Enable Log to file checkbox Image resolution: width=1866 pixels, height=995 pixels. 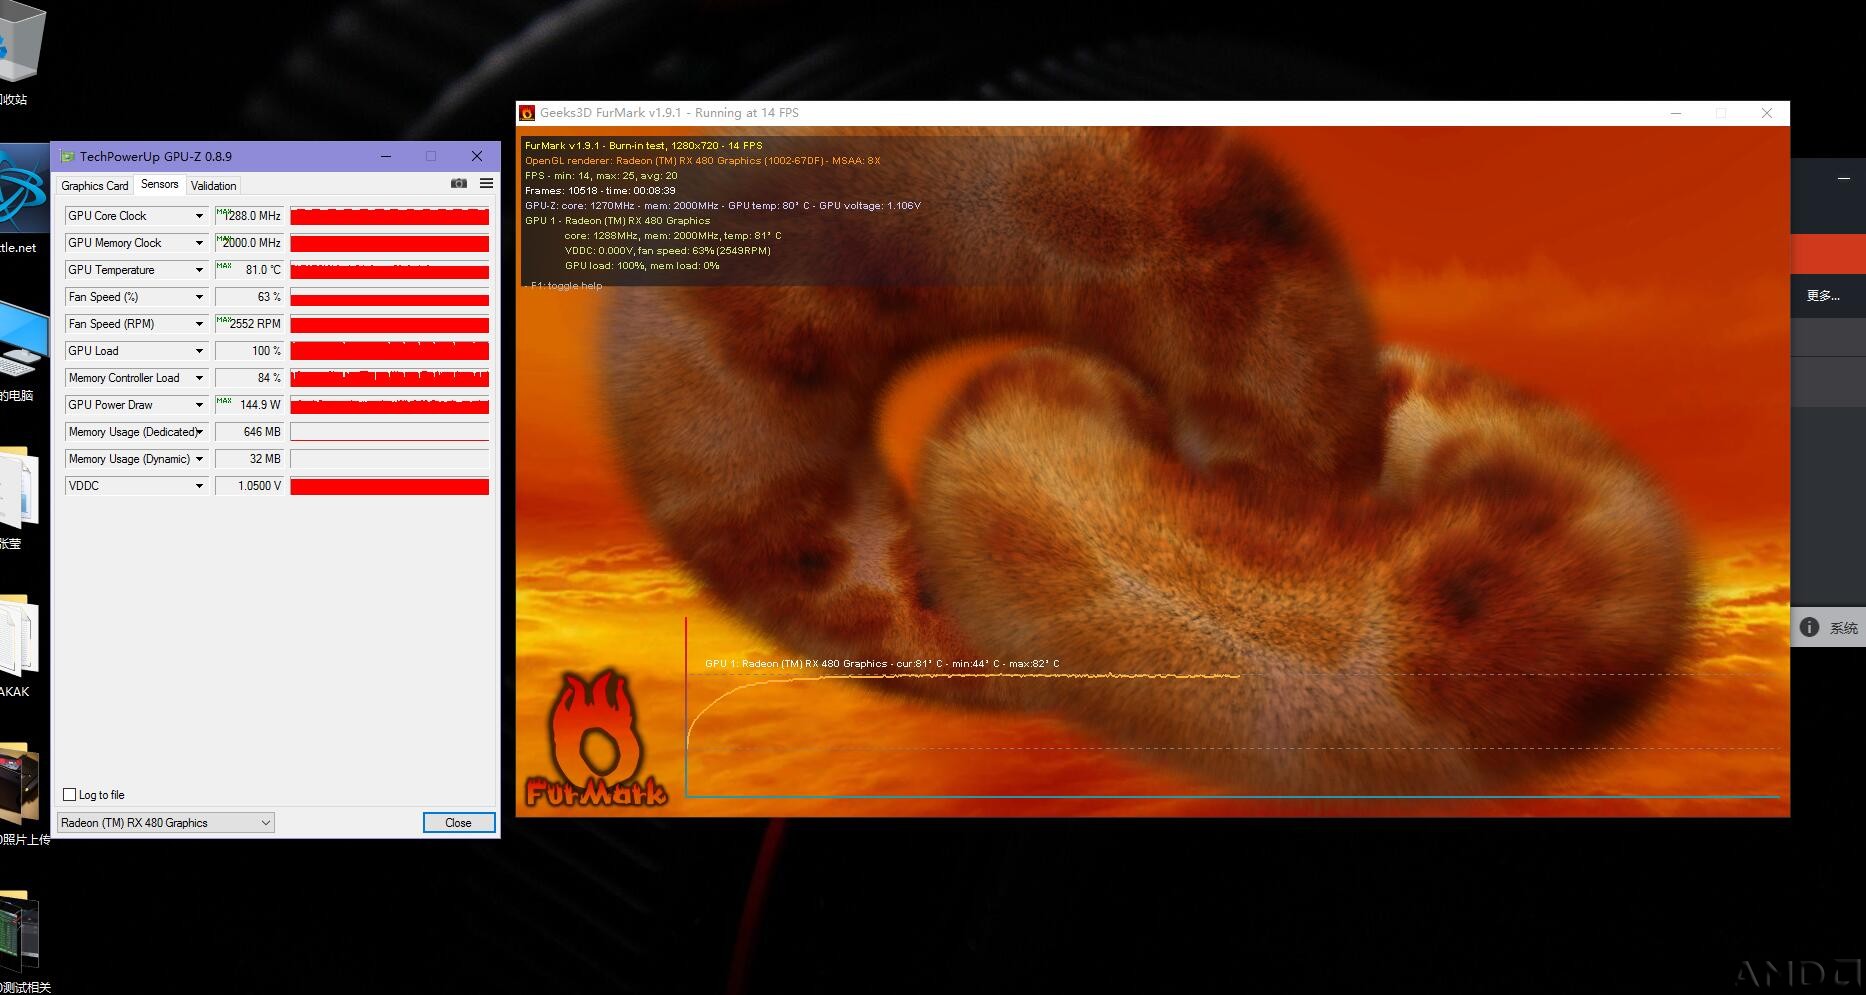point(70,795)
